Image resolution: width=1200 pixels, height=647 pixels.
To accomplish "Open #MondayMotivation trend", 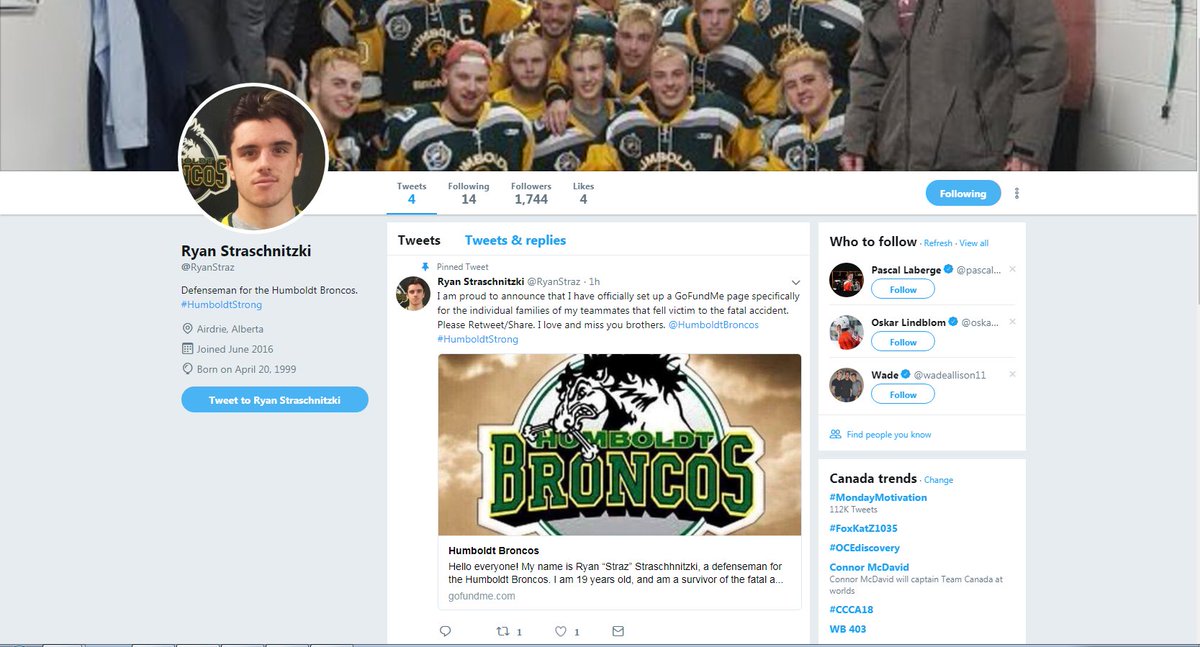I will 878,497.
